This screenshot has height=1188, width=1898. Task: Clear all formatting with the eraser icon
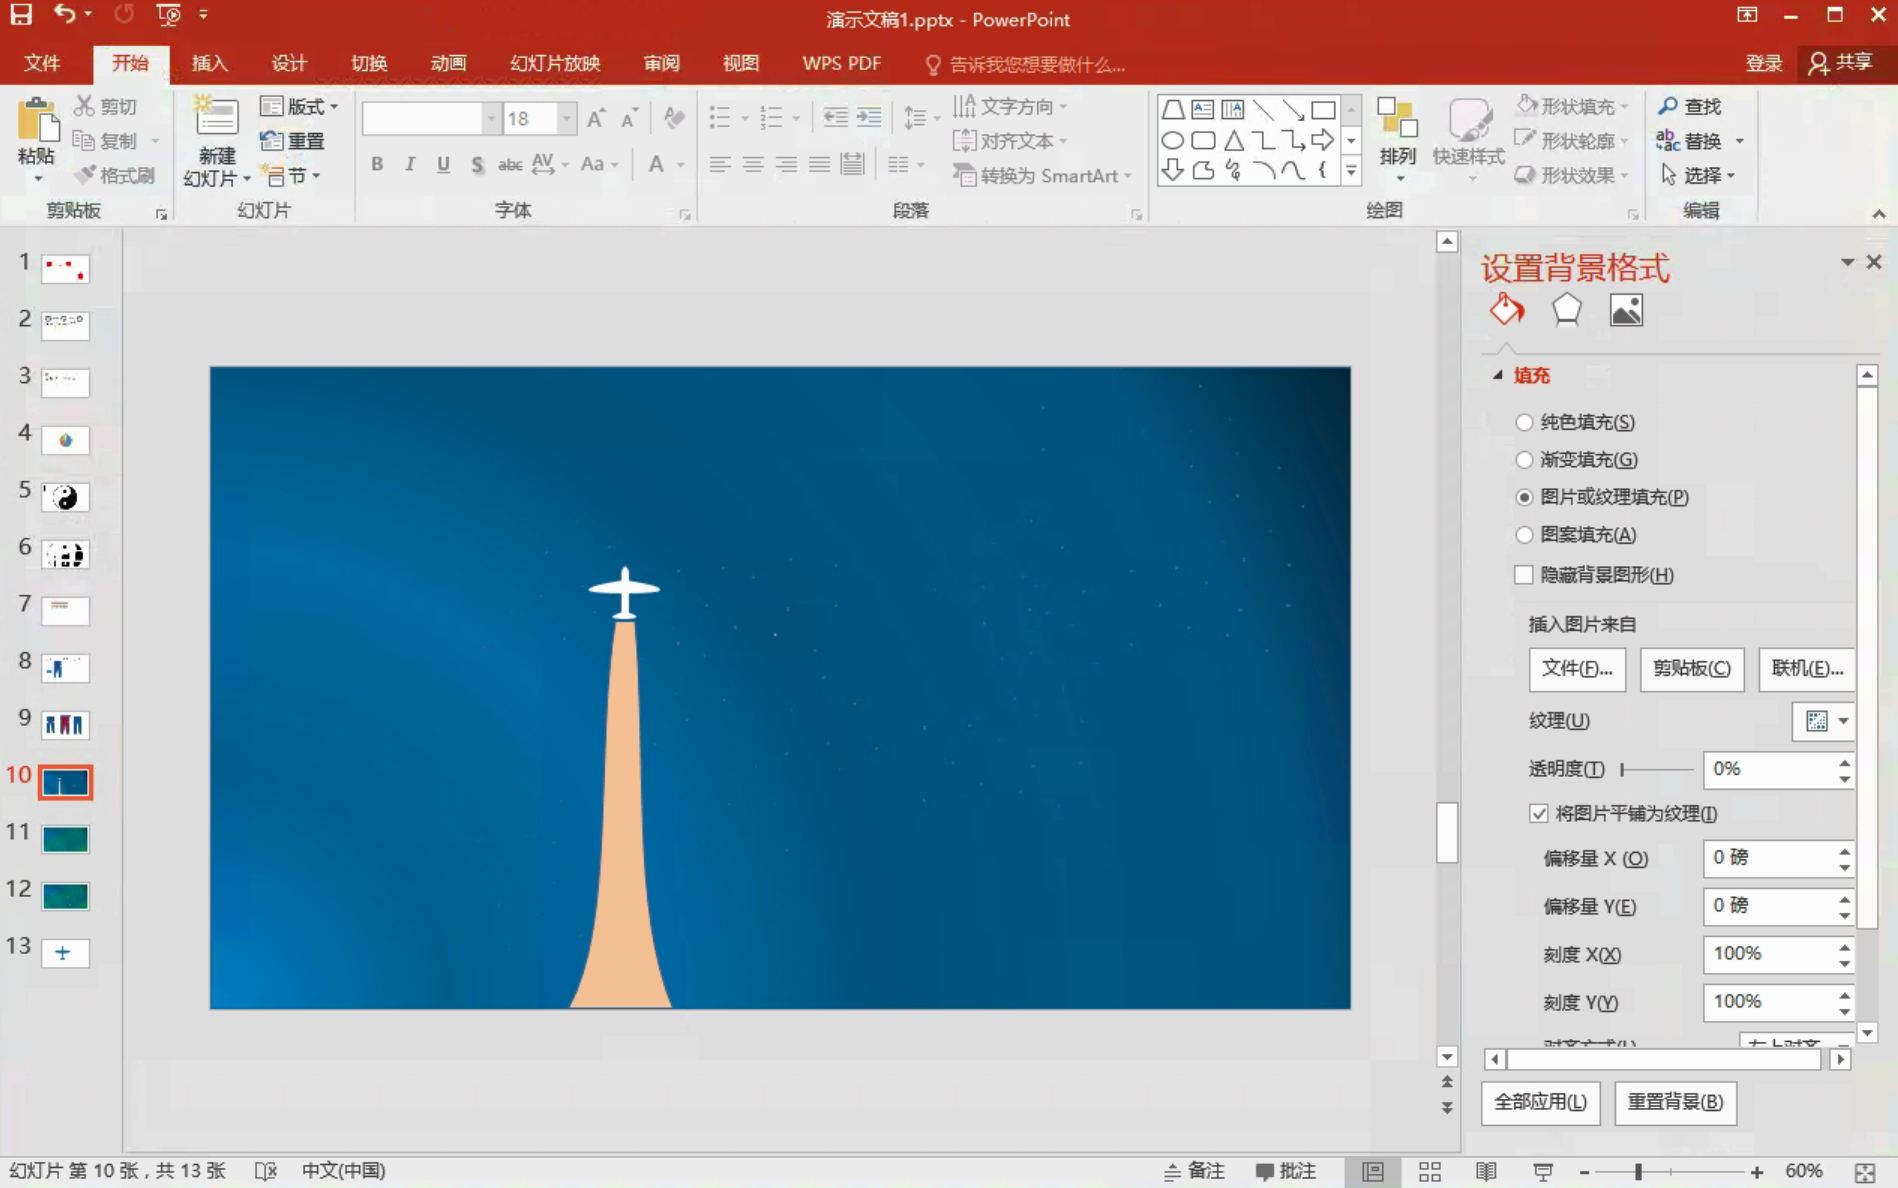point(675,118)
